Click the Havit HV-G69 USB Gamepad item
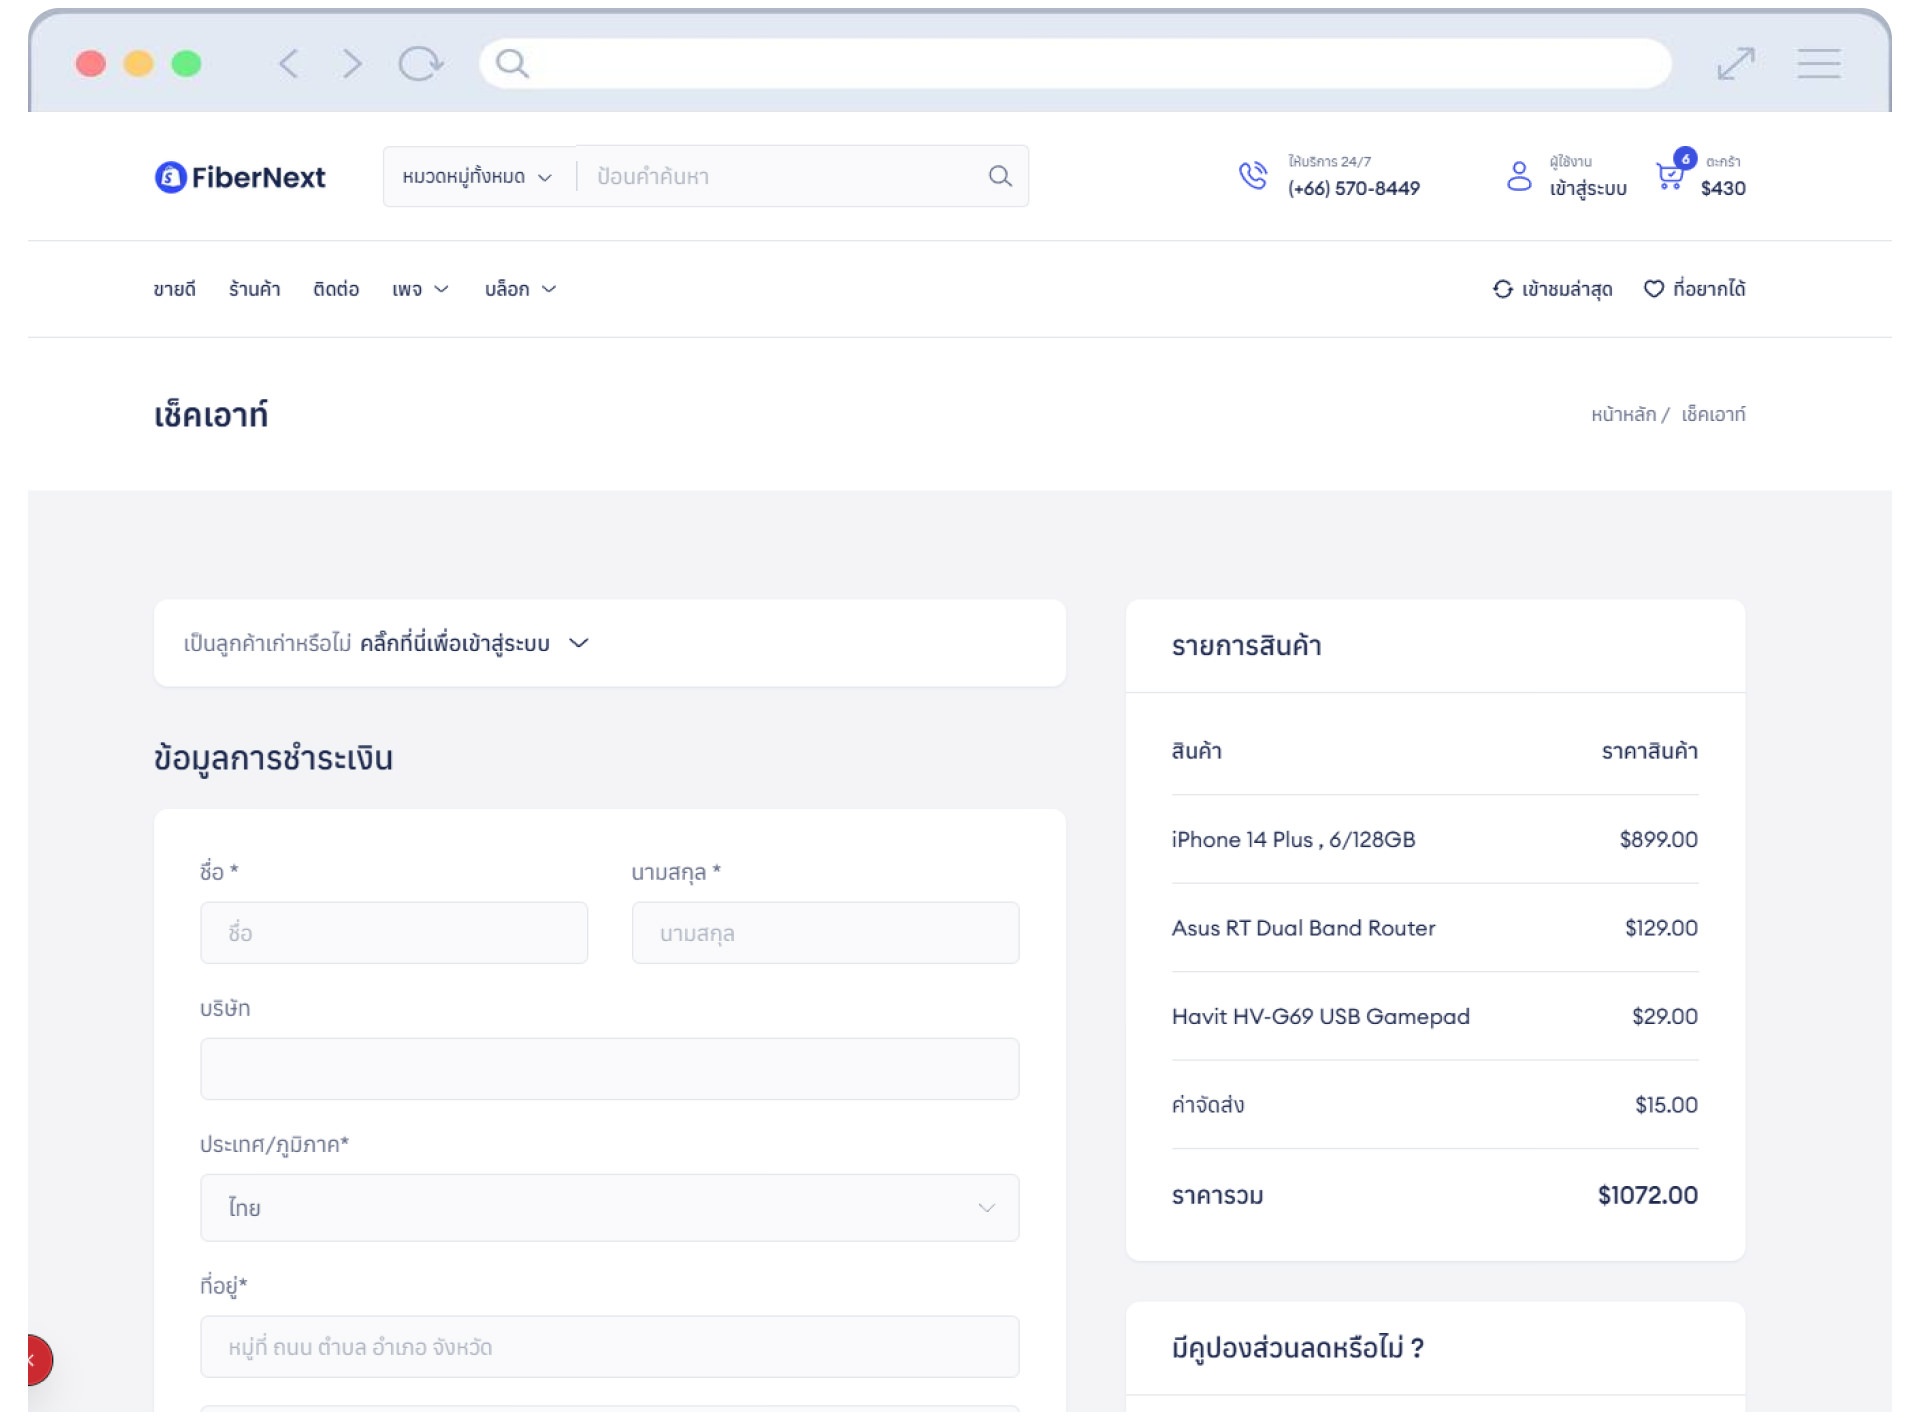1920x1420 pixels. click(1320, 1016)
